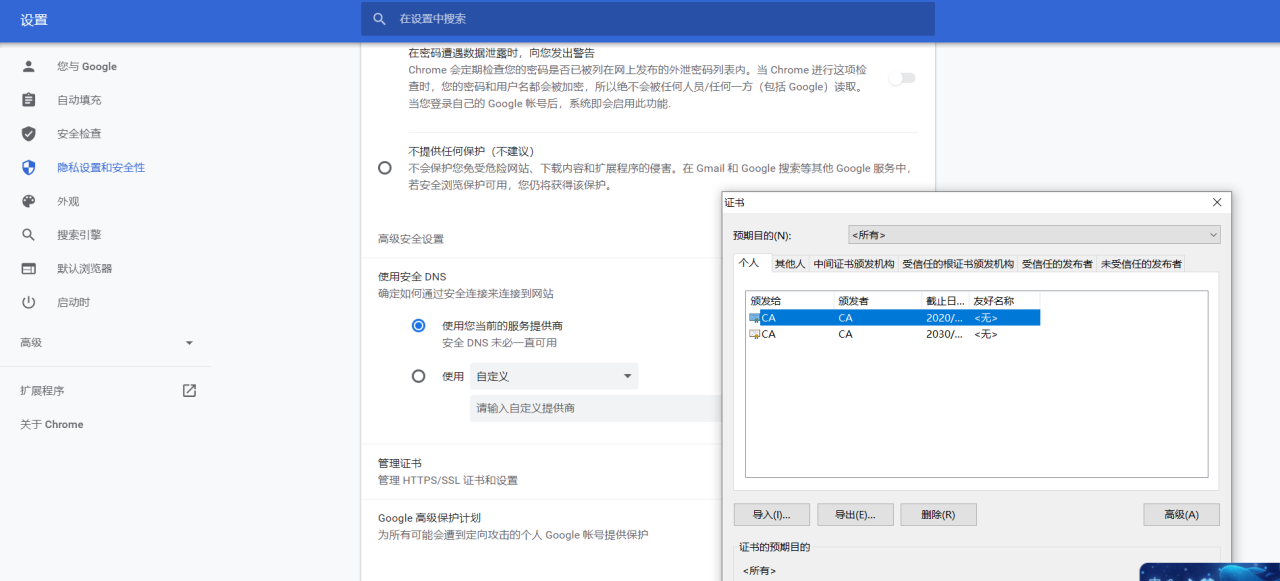Sort by 颁发者 column header
The height and width of the screenshot is (581, 1280).
pos(878,300)
